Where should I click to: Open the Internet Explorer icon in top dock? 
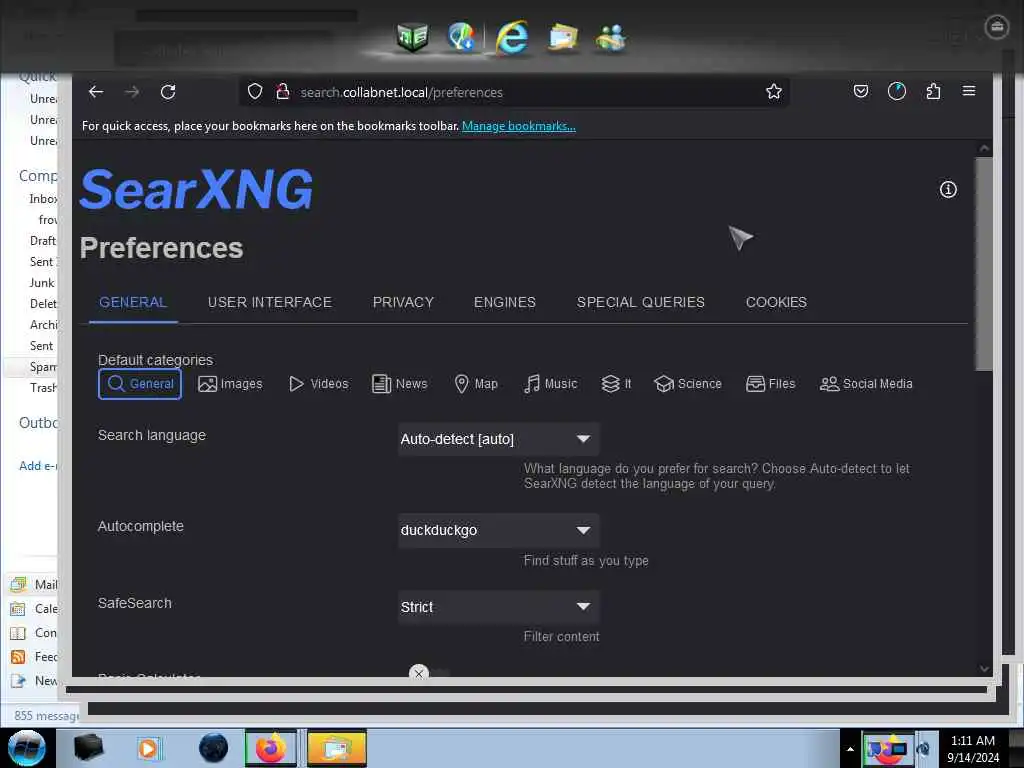[x=511, y=37]
